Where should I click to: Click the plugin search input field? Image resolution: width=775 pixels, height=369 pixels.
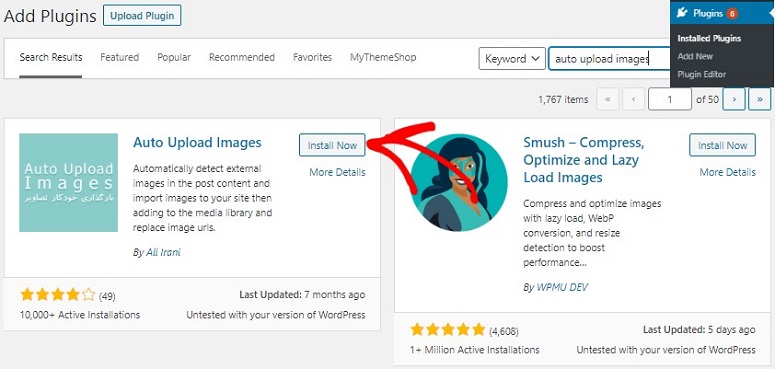[x=609, y=59]
